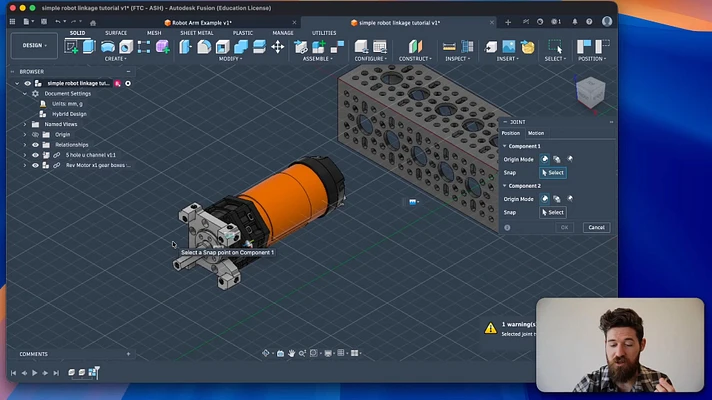712x400 pixels.
Task: Select third Origin Mode option for Component 2
Action: pyautogui.click(x=570, y=199)
